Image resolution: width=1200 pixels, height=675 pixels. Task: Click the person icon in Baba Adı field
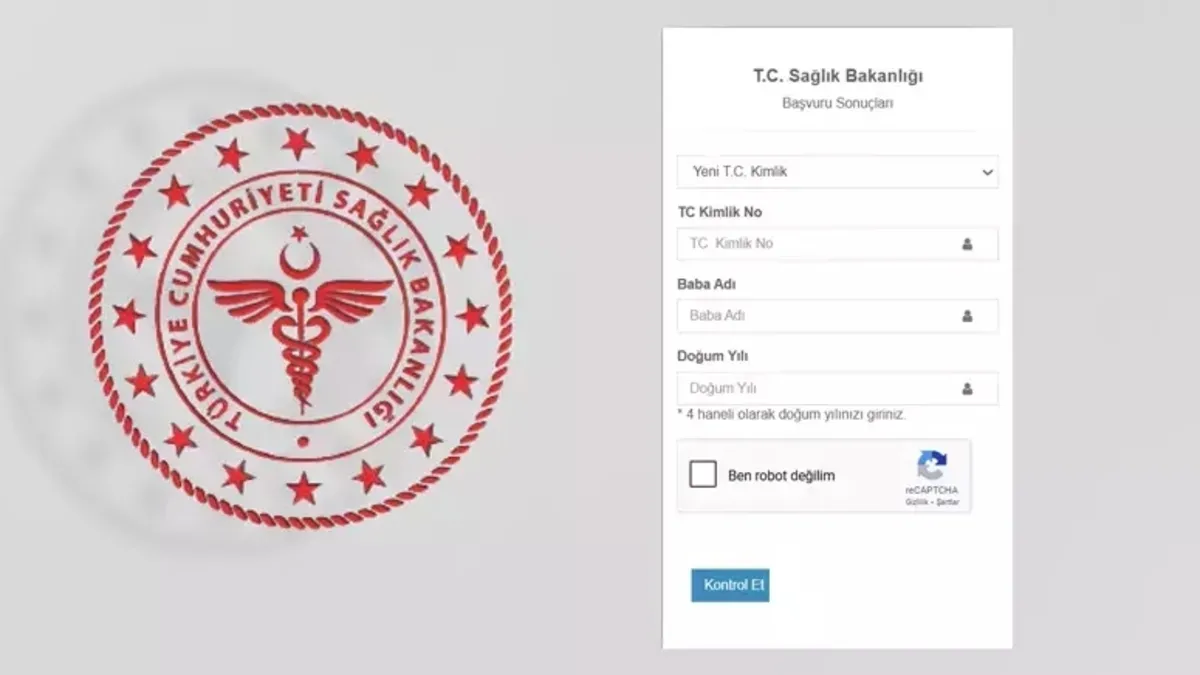(x=967, y=316)
